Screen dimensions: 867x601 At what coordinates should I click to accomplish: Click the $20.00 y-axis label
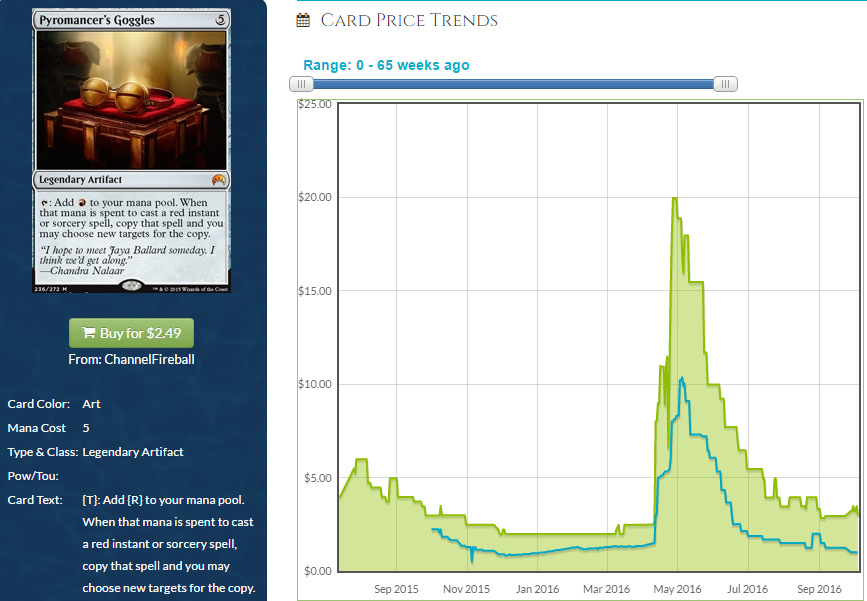pos(315,197)
